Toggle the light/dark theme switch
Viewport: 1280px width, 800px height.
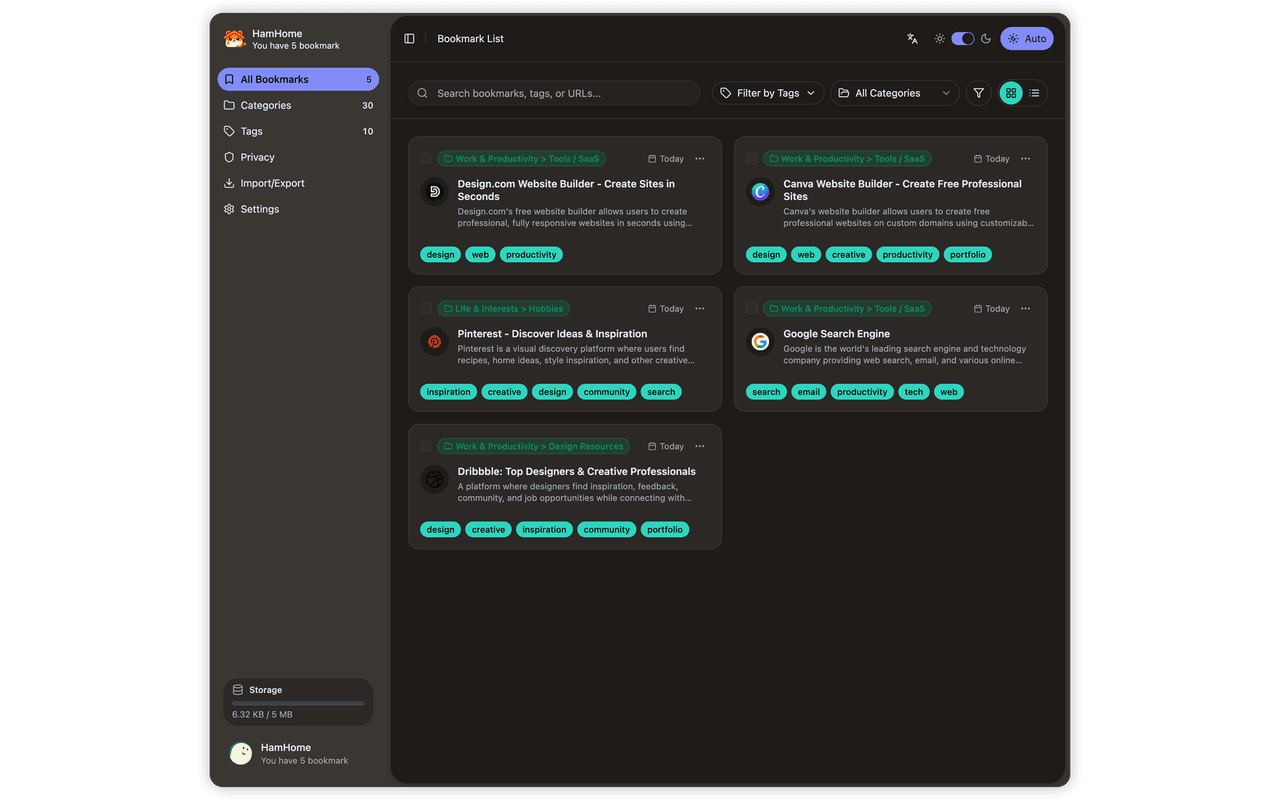coord(963,39)
